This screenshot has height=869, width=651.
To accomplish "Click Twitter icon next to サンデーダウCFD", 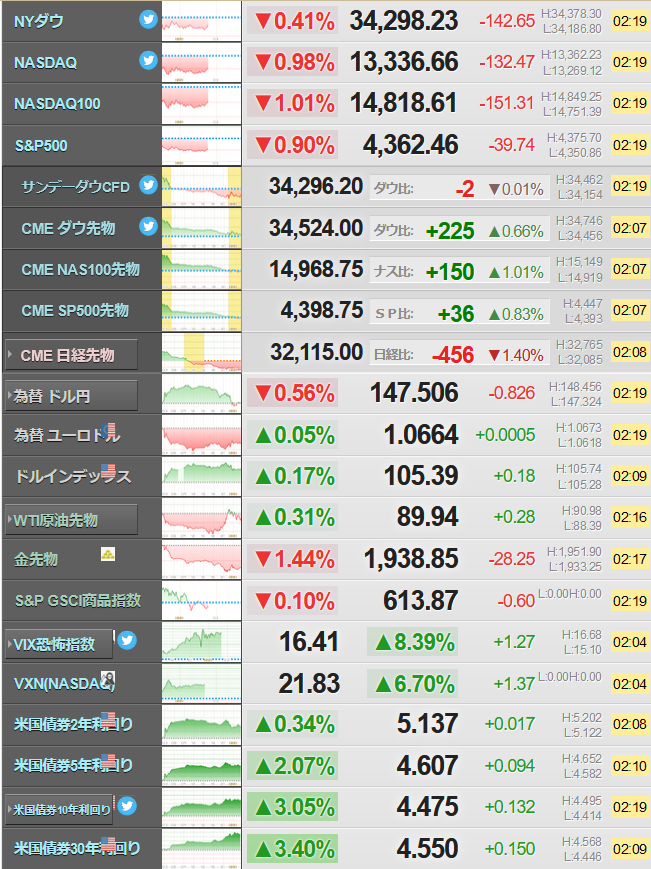I will click(148, 185).
